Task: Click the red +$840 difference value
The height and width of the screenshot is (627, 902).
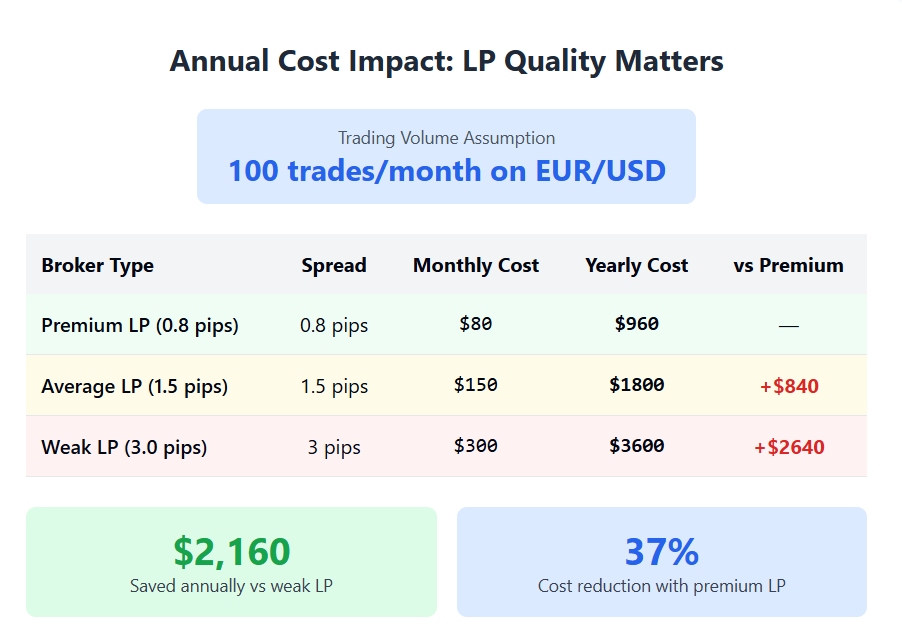Action: (788, 386)
